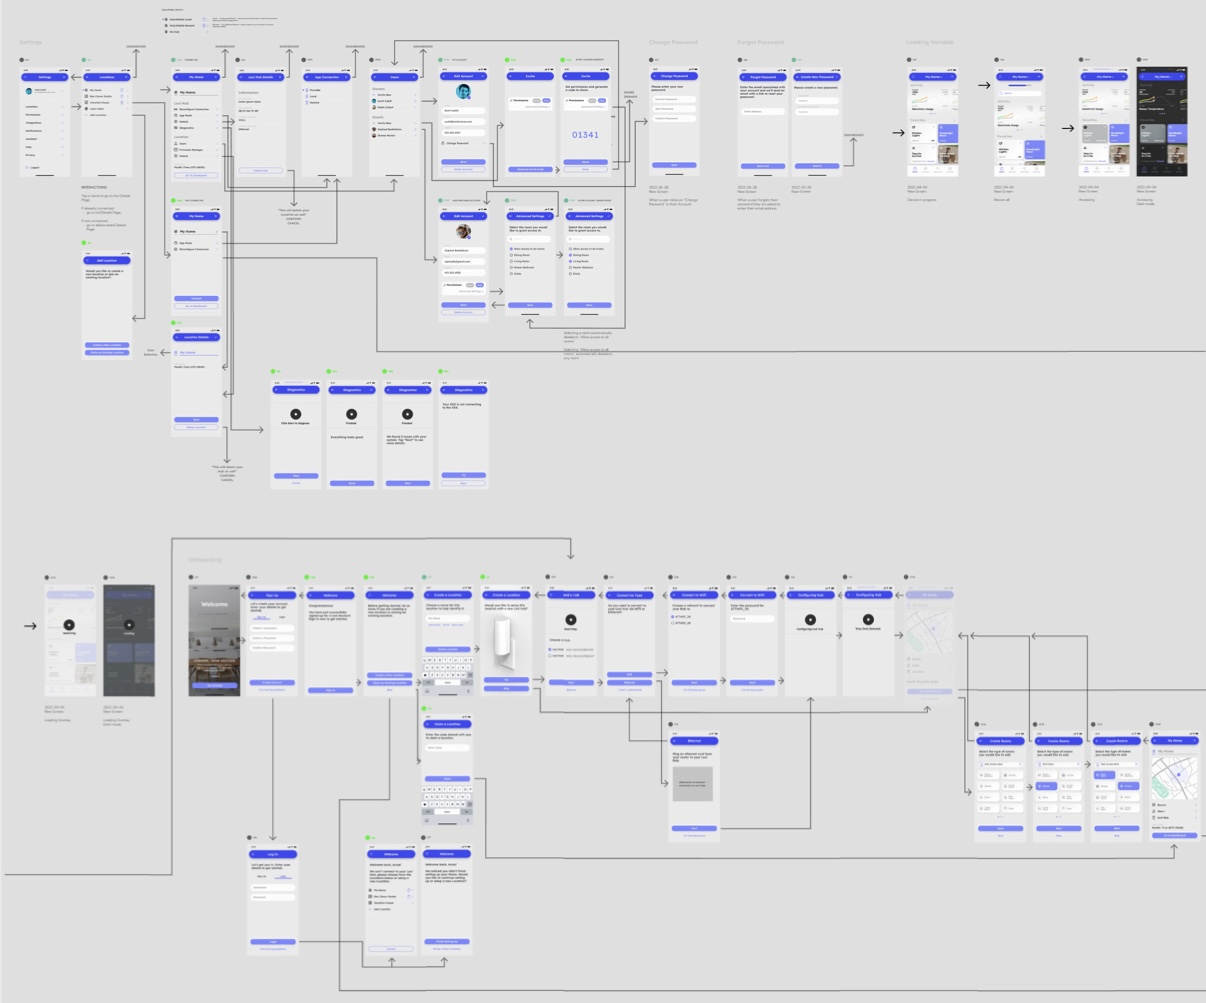Click the Email Address field in Forgot Password
This screenshot has width=1206, height=1003.
[763, 112]
